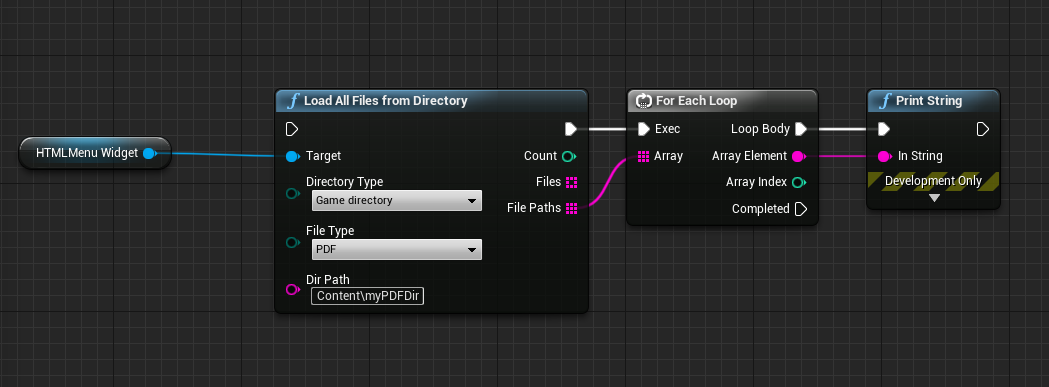Select the Print String node title
Image resolution: width=1049 pixels, height=387 pixels.
(x=929, y=101)
